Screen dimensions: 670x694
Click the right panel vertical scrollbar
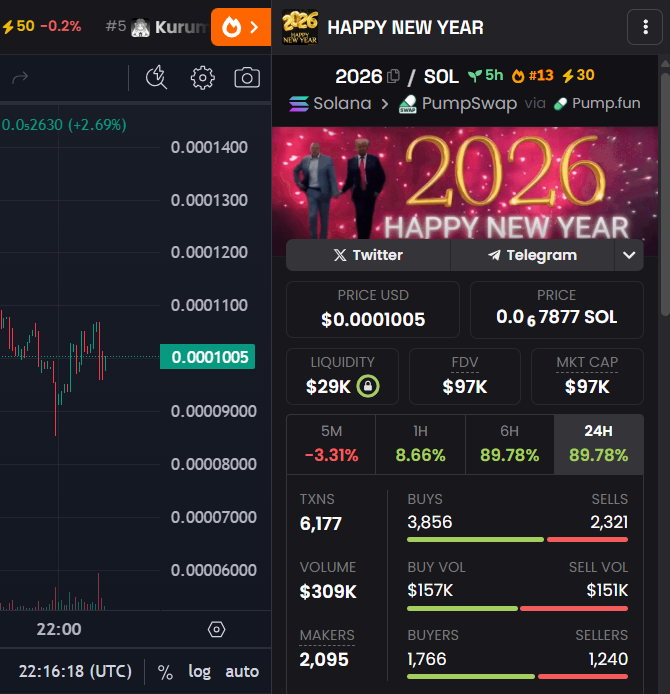[x=665, y=195]
